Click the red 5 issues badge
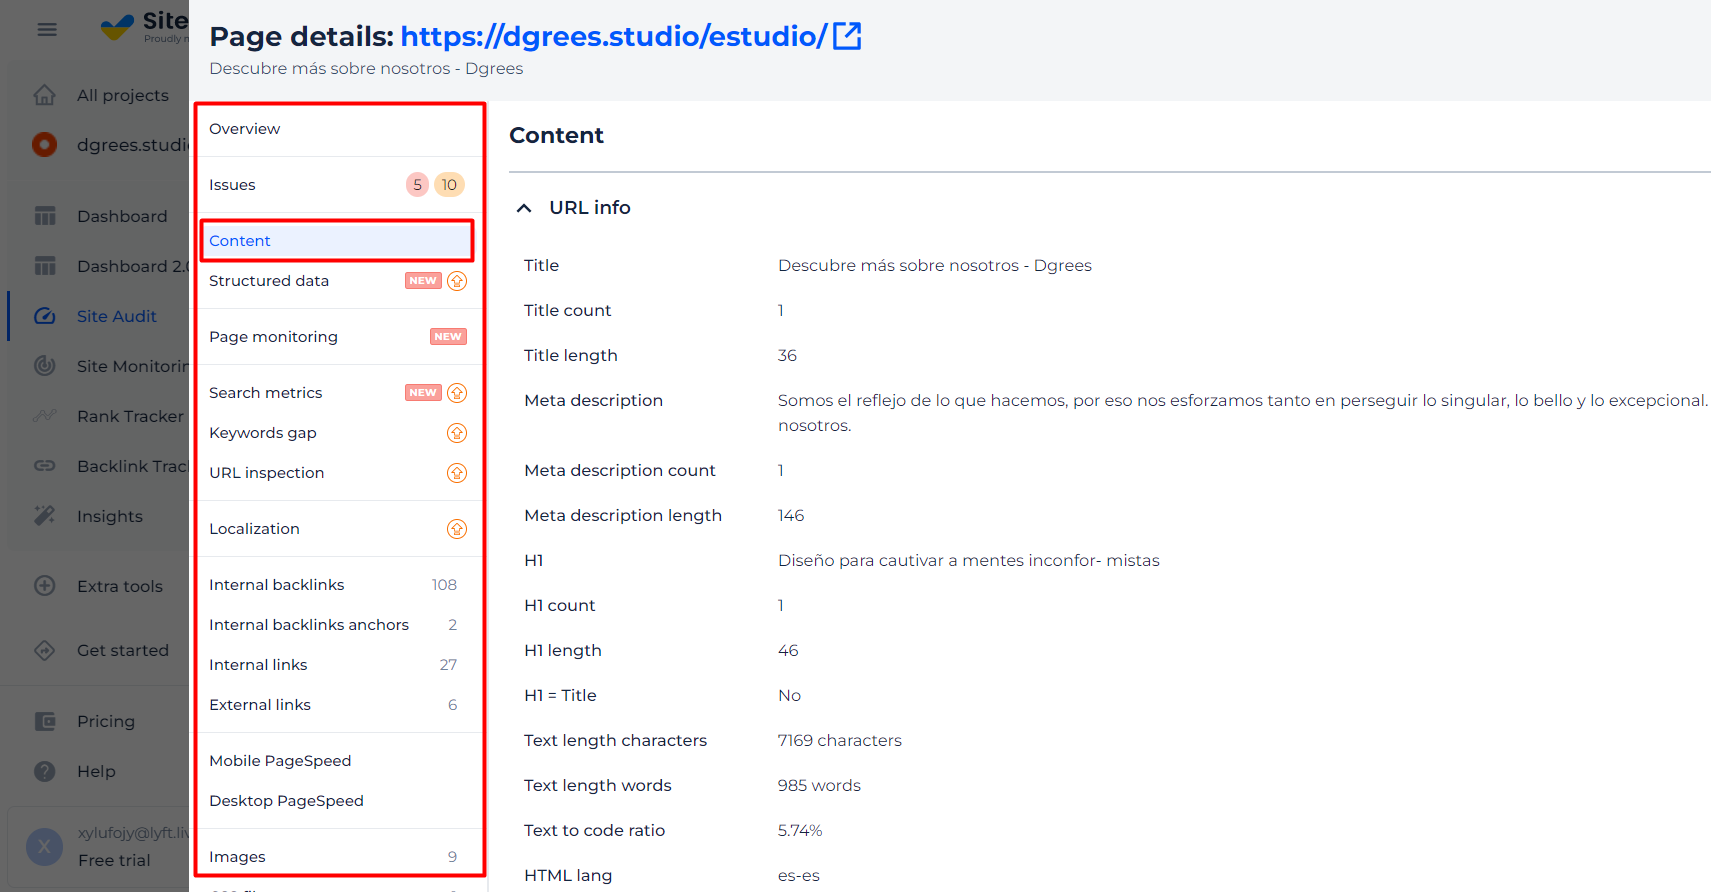Viewport: 1711px width, 892px height. pos(417,185)
